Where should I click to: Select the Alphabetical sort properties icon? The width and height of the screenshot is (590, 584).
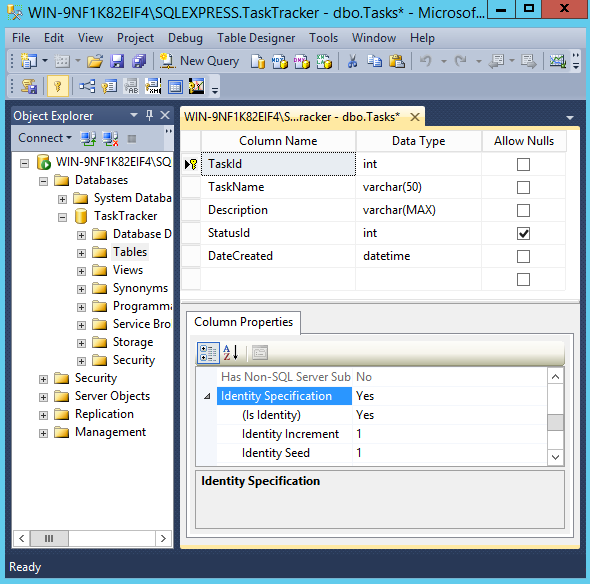[231, 353]
